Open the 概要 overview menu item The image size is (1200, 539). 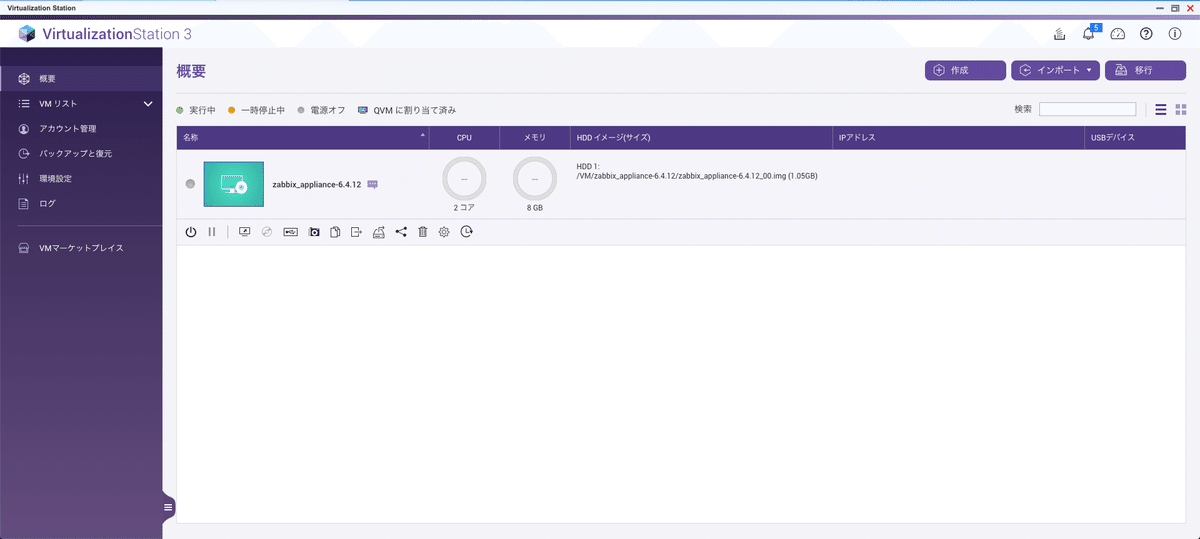tap(81, 79)
